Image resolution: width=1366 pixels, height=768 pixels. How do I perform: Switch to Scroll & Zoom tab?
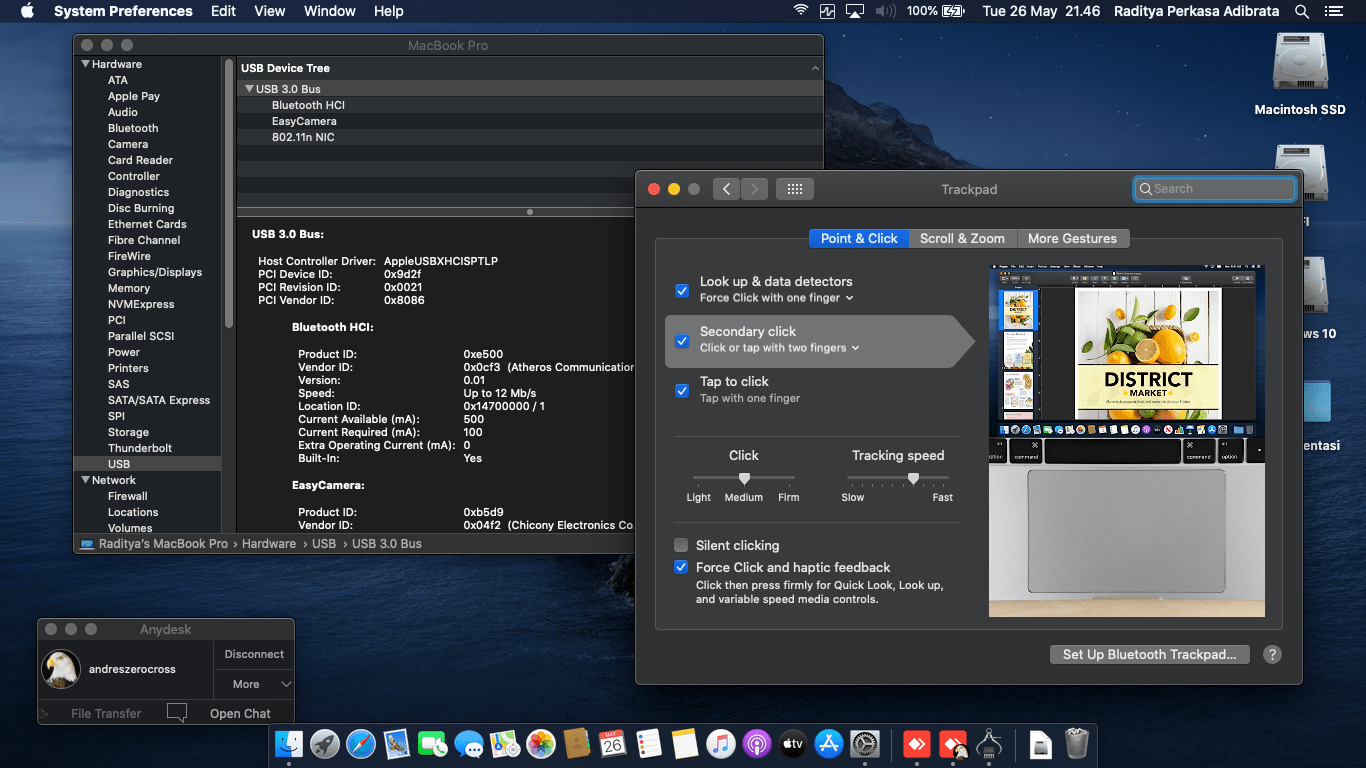tap(962, 238)
